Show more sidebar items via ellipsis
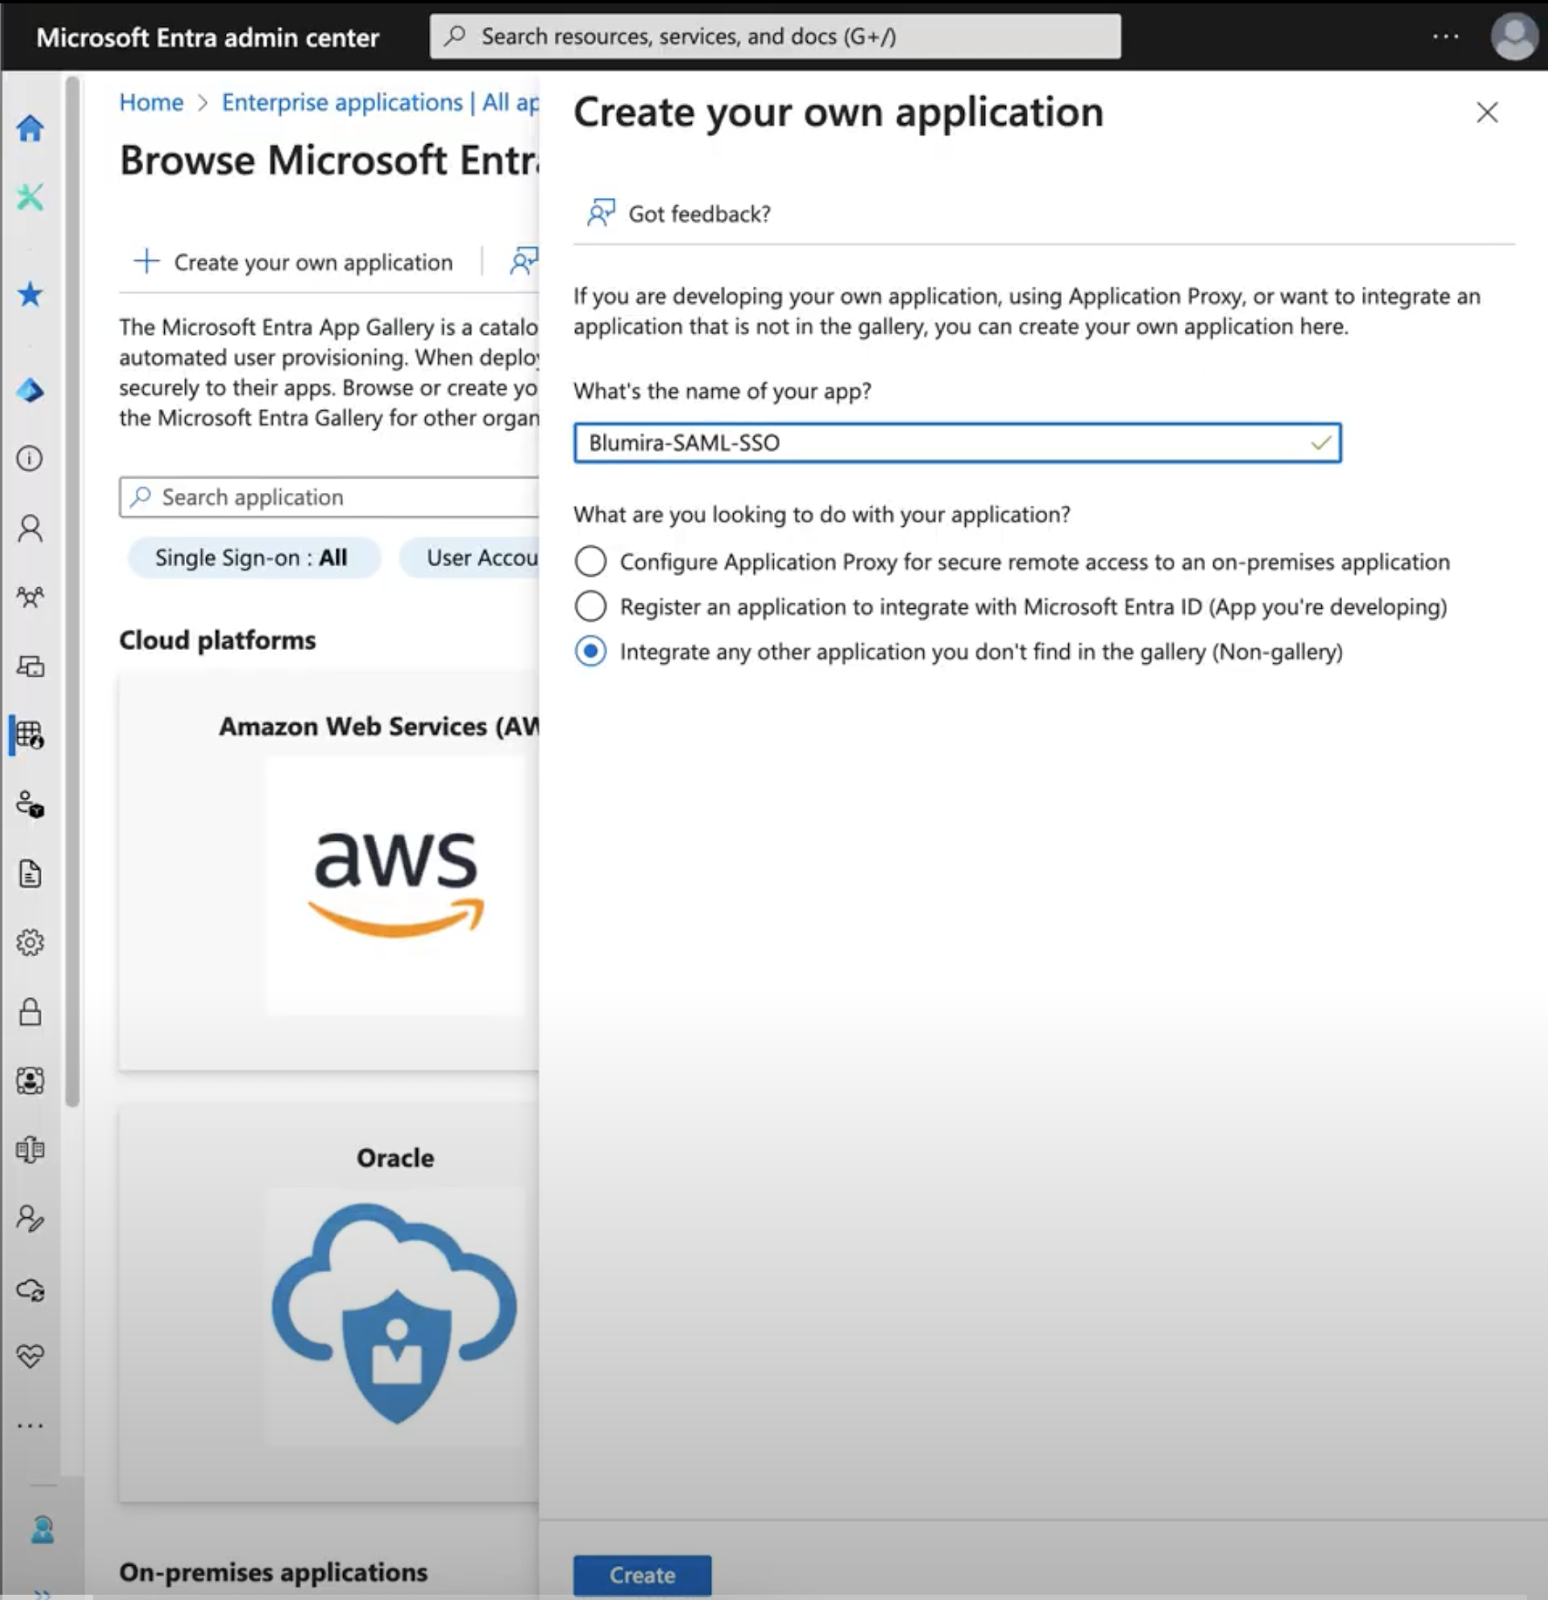The image size is (1548, 1600). [30, 1425]
